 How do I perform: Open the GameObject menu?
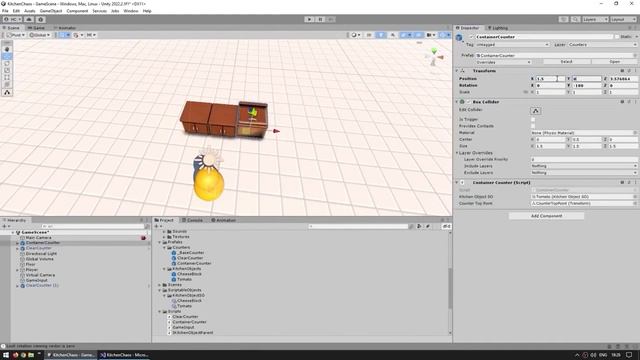(x=51, y=11)
